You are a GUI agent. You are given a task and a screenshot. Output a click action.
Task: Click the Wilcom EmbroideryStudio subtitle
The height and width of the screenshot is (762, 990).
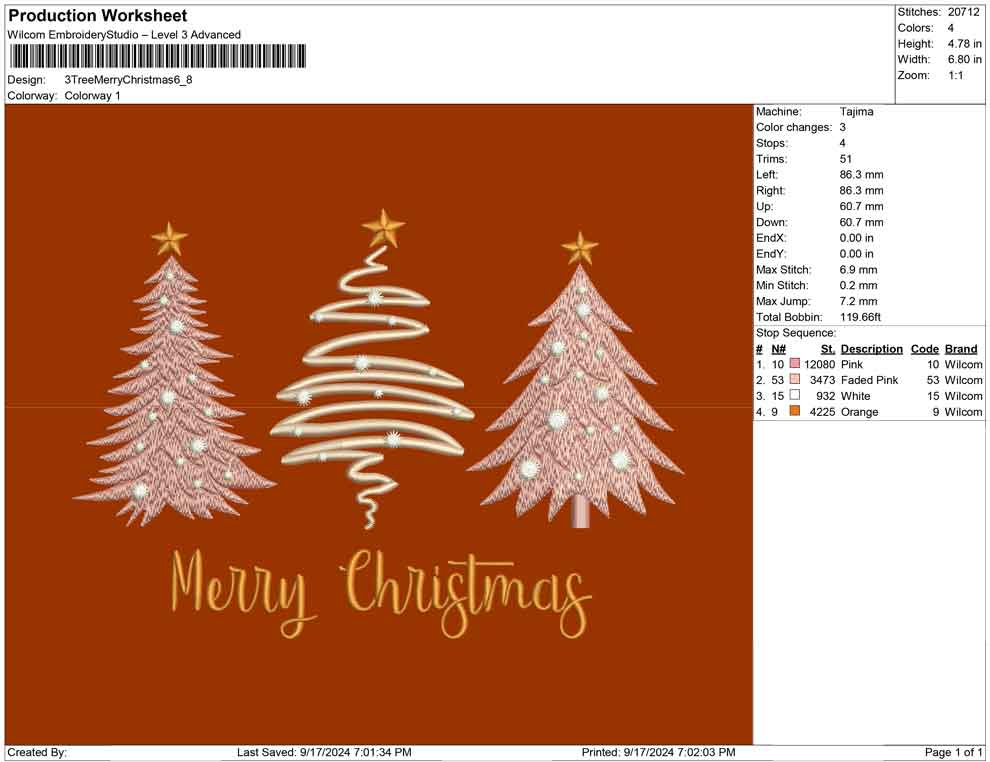click(x=124, y=35)
